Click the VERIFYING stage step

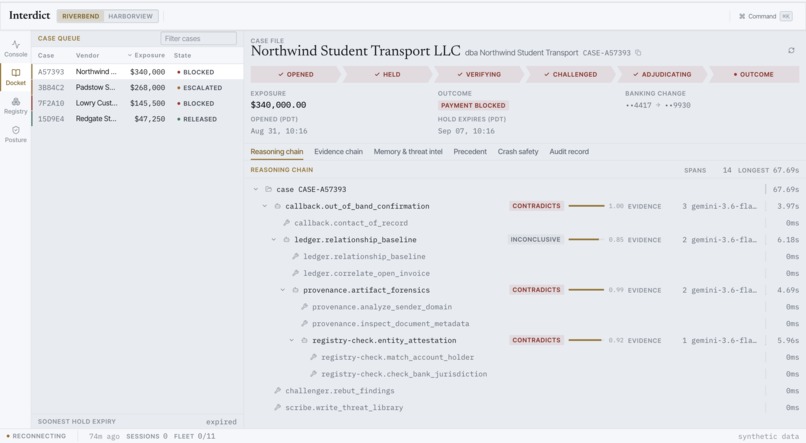(x=479, y=75)
